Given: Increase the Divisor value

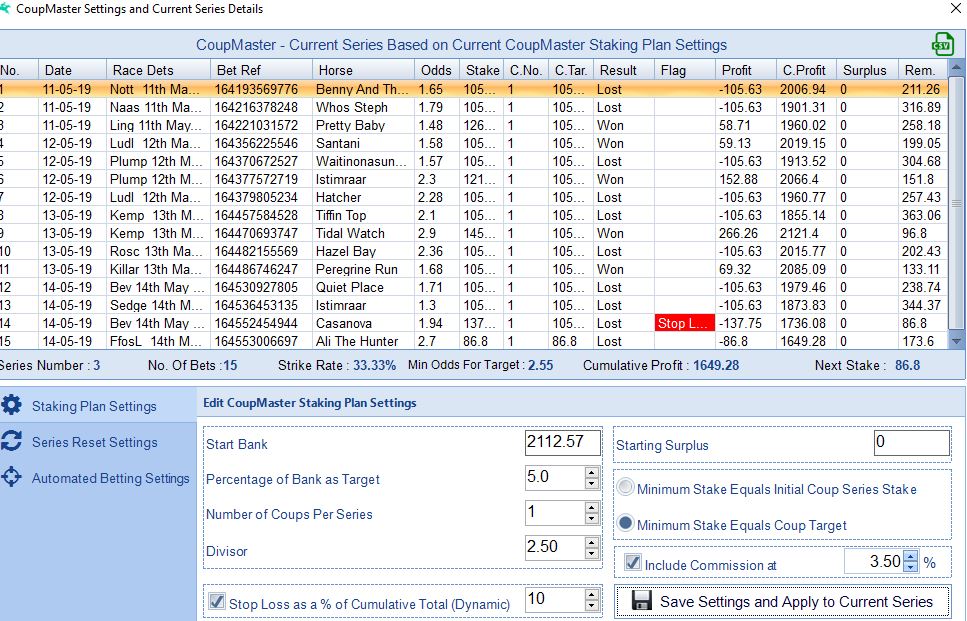Looking at the screenshot, I should 591,542.
